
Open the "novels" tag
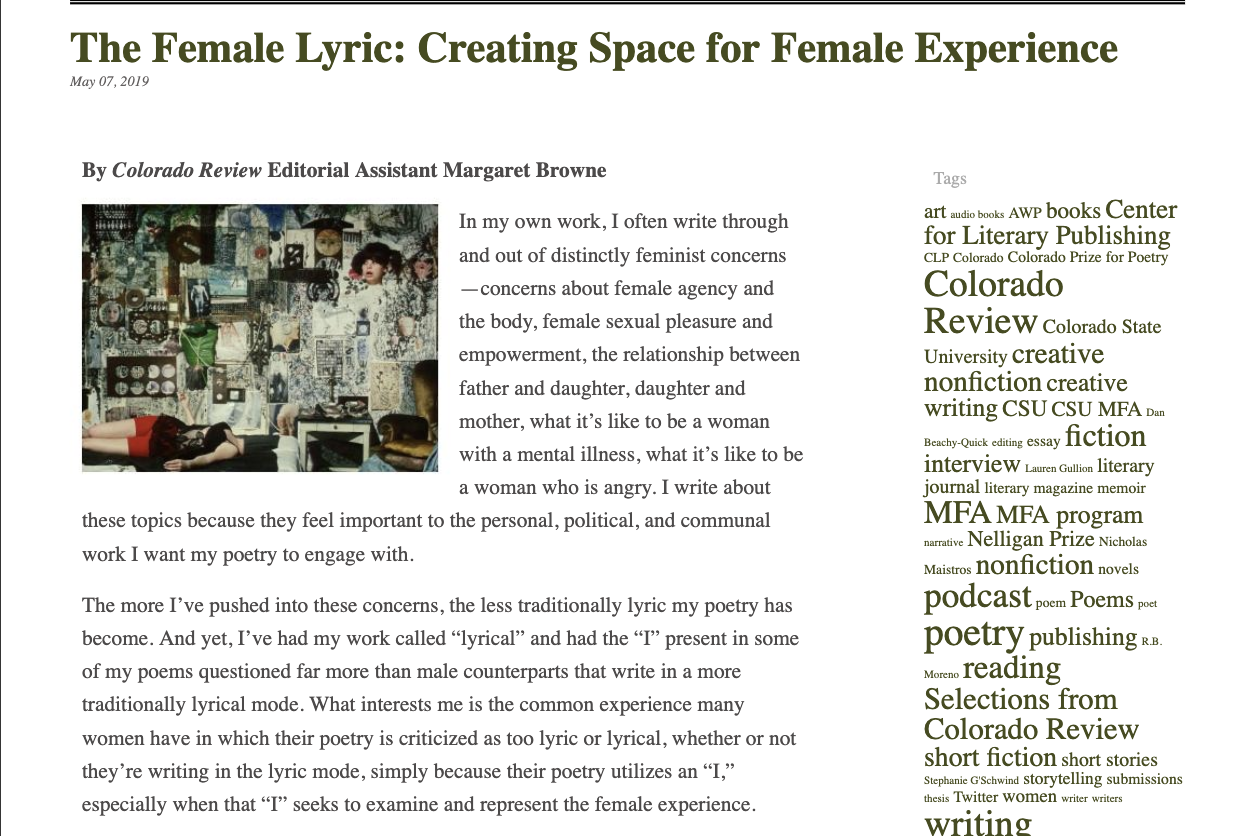tap(1118, 569)
